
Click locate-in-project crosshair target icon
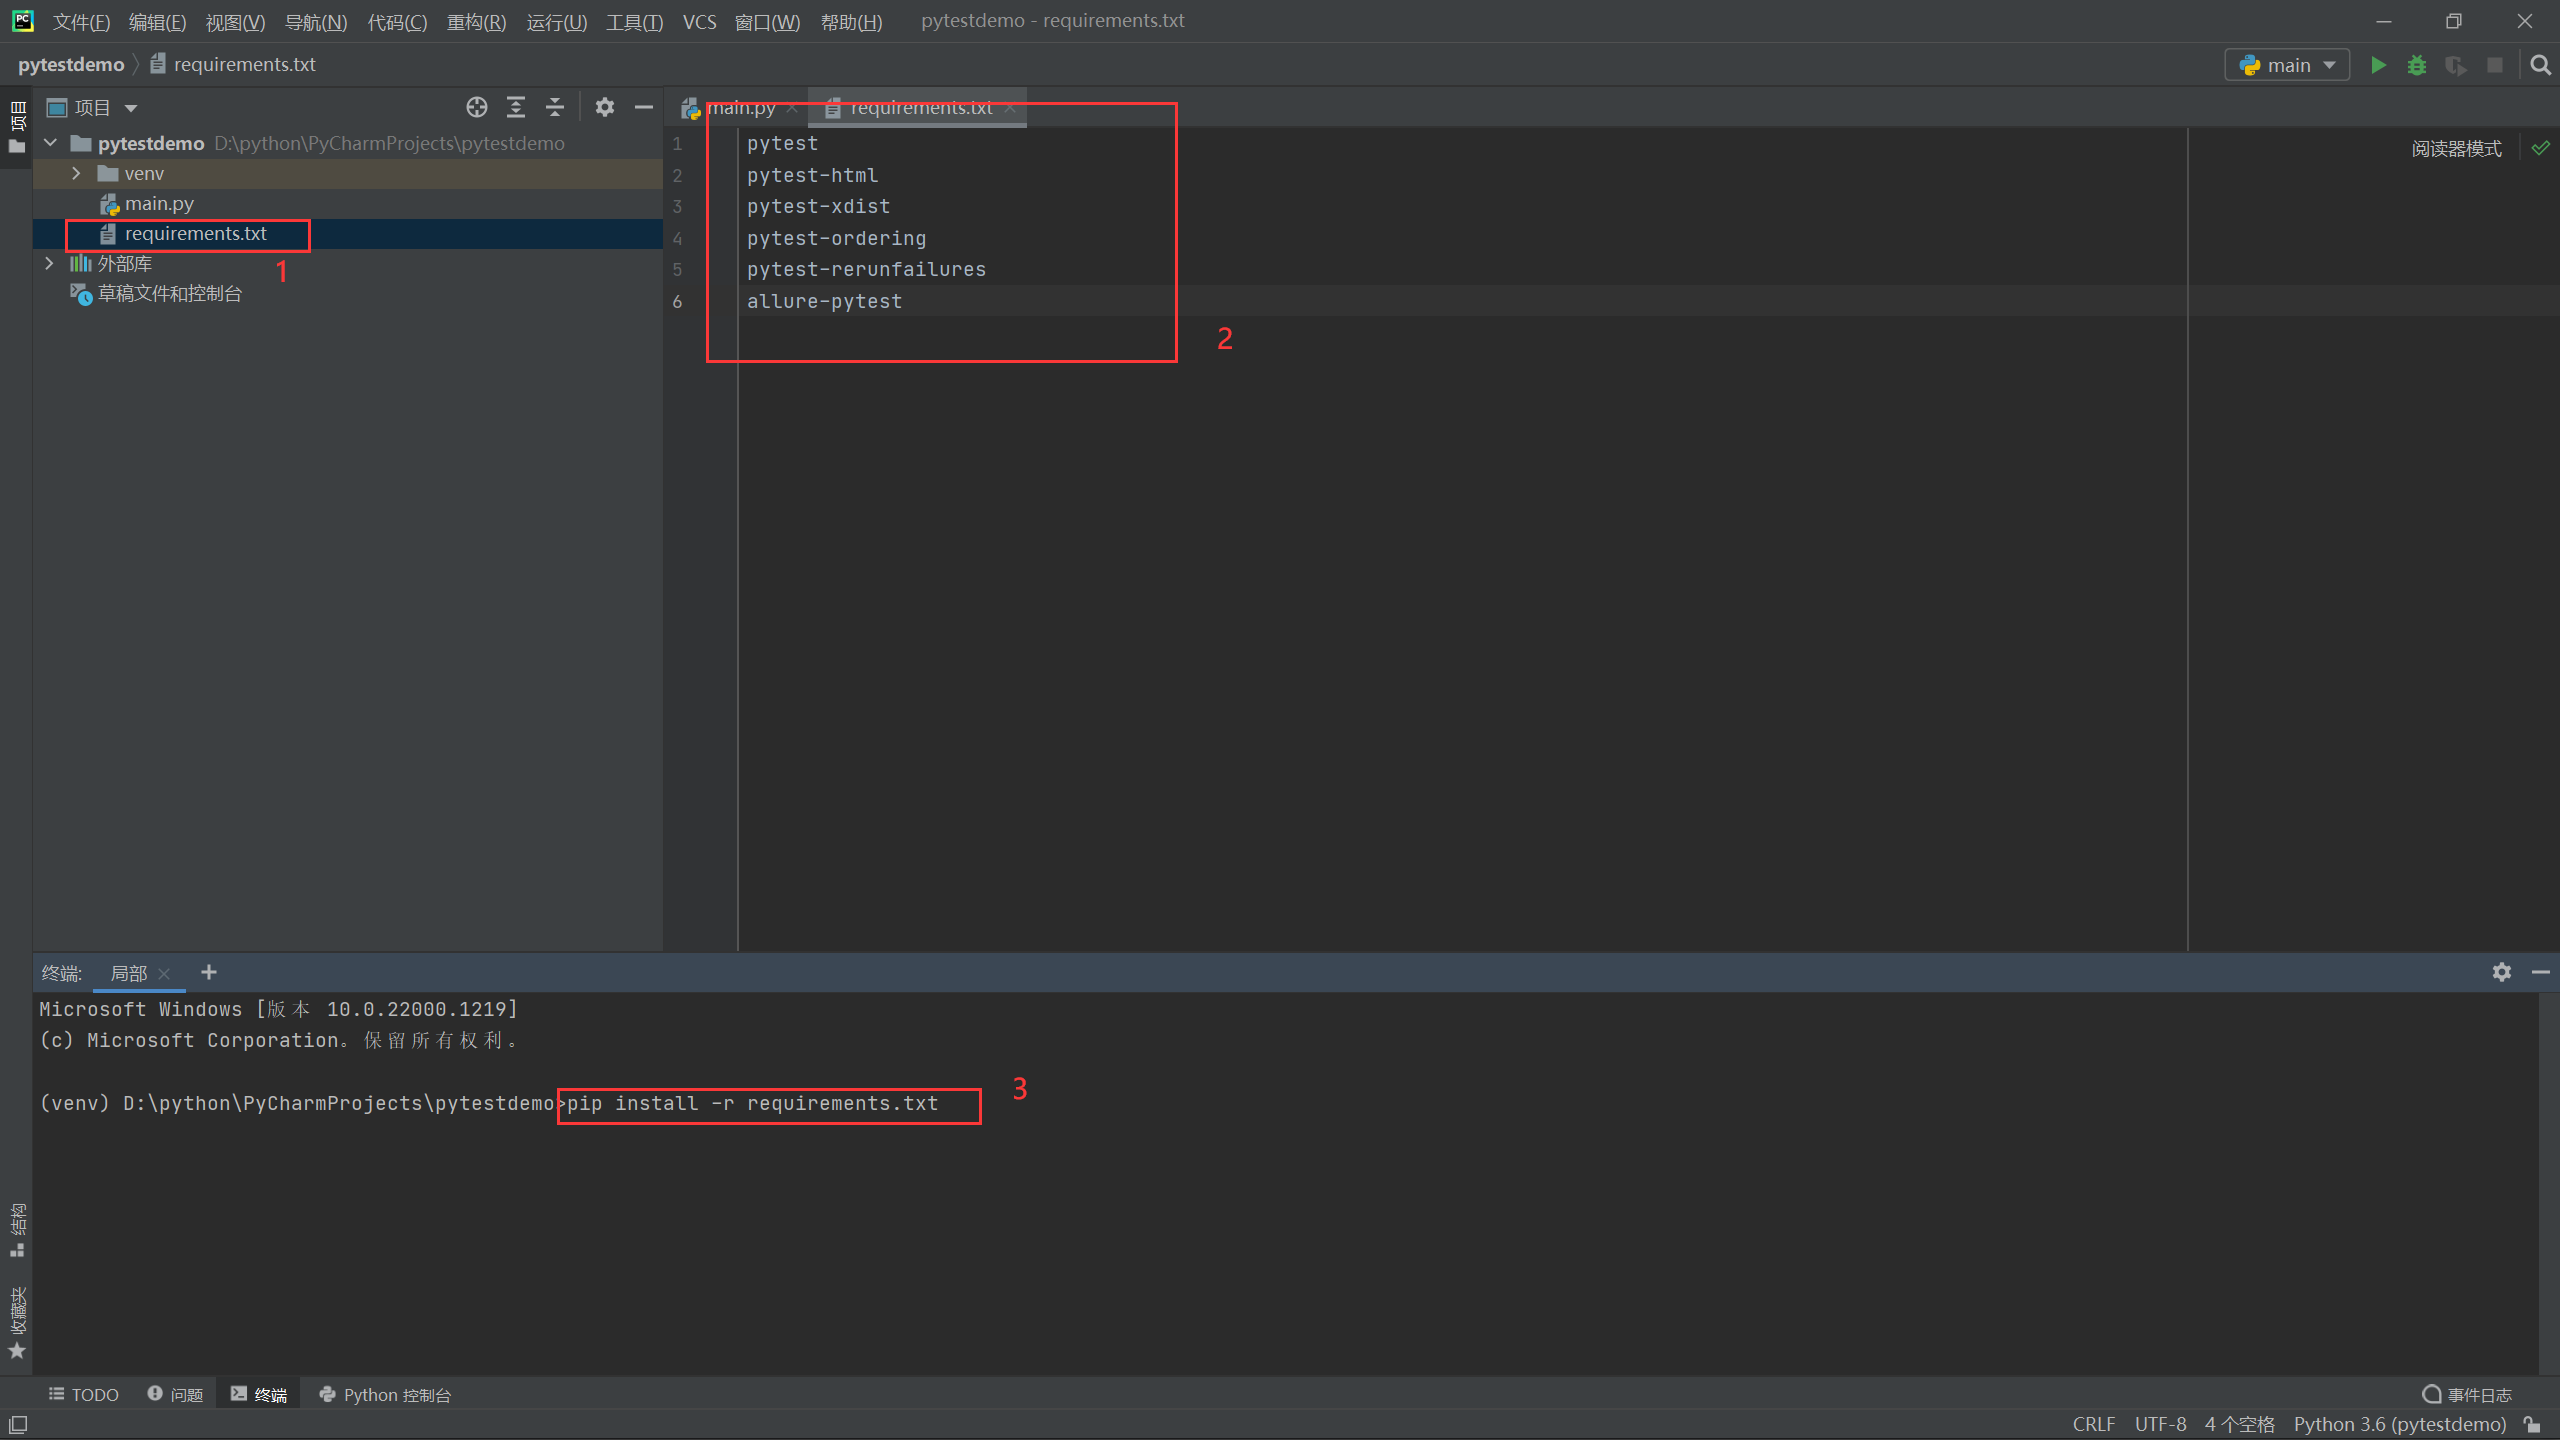point(477,107)
